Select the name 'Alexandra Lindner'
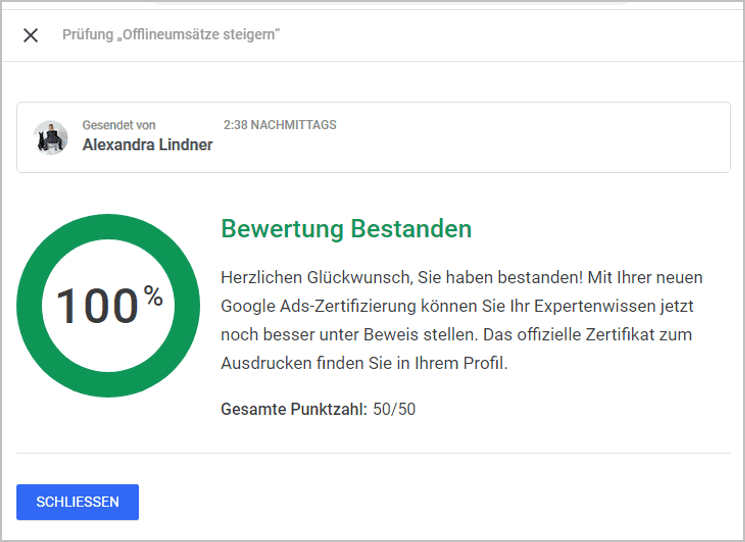This screenshot has width=745, height=542. (x=147, y=145)
